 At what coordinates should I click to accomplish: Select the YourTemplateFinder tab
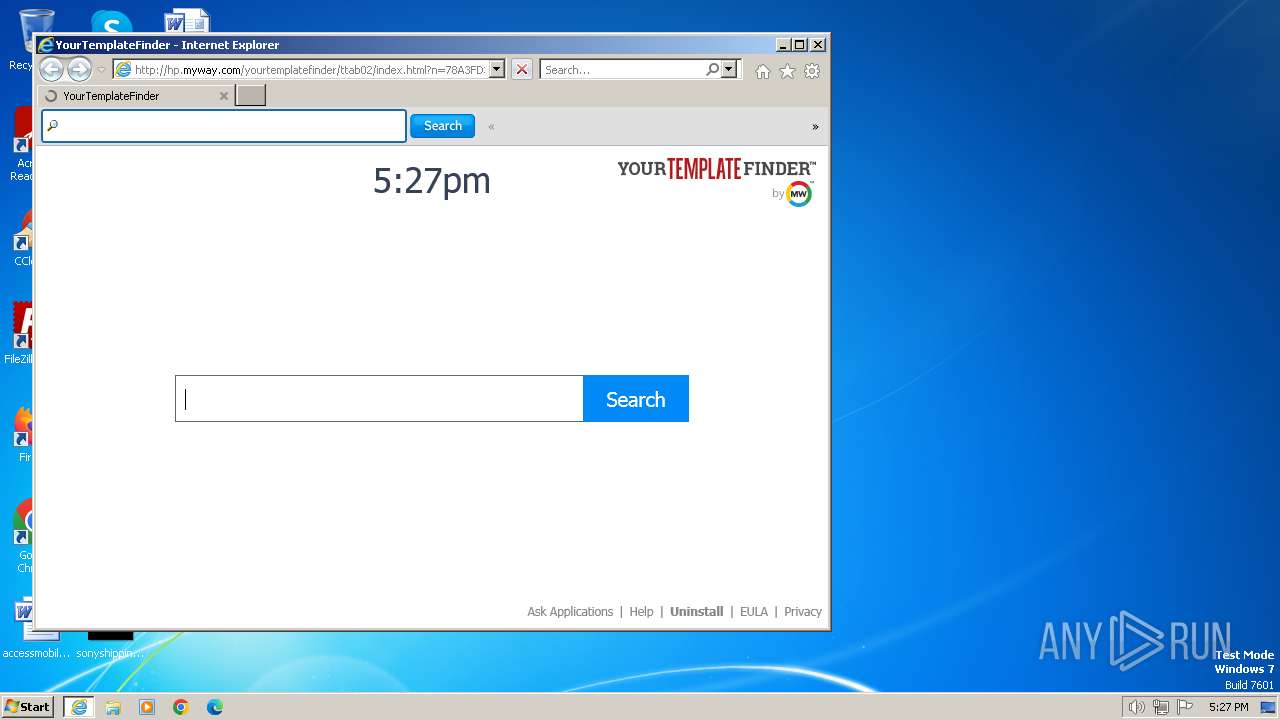136,96
